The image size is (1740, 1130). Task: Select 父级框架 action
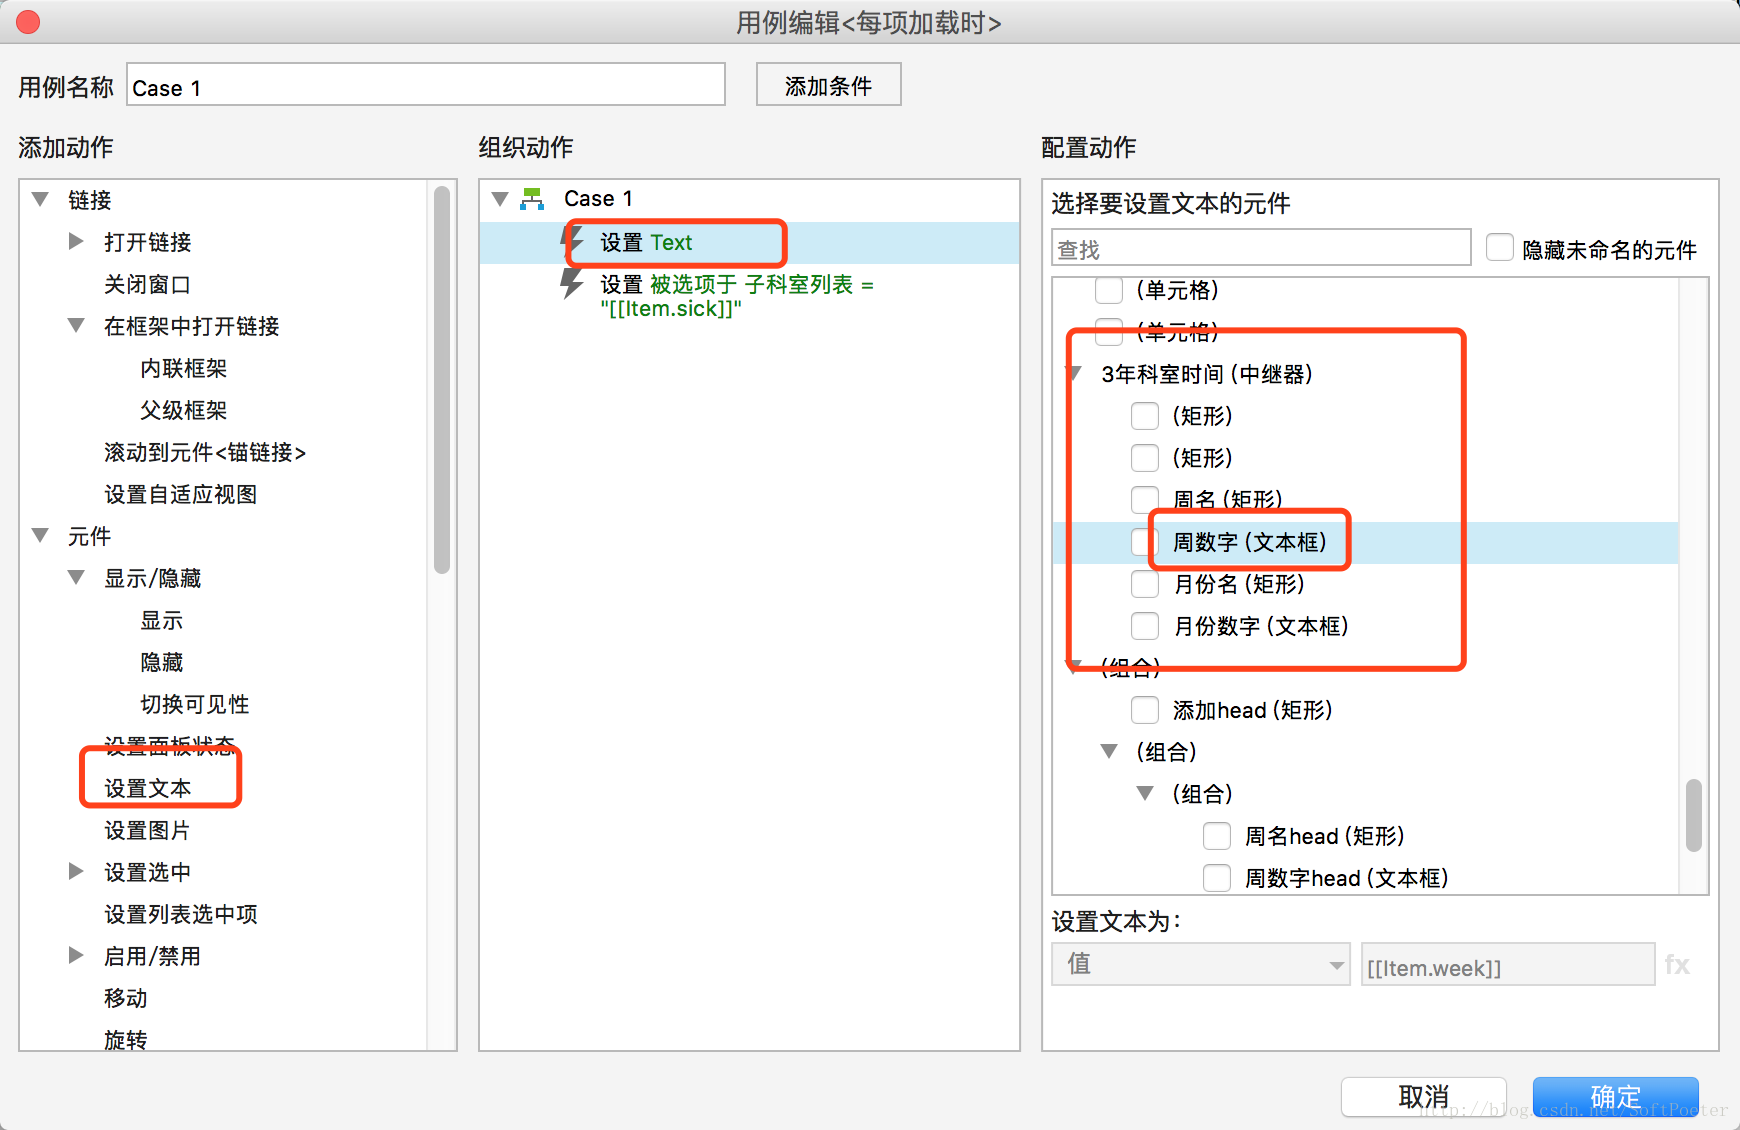[x=184, y=410]
